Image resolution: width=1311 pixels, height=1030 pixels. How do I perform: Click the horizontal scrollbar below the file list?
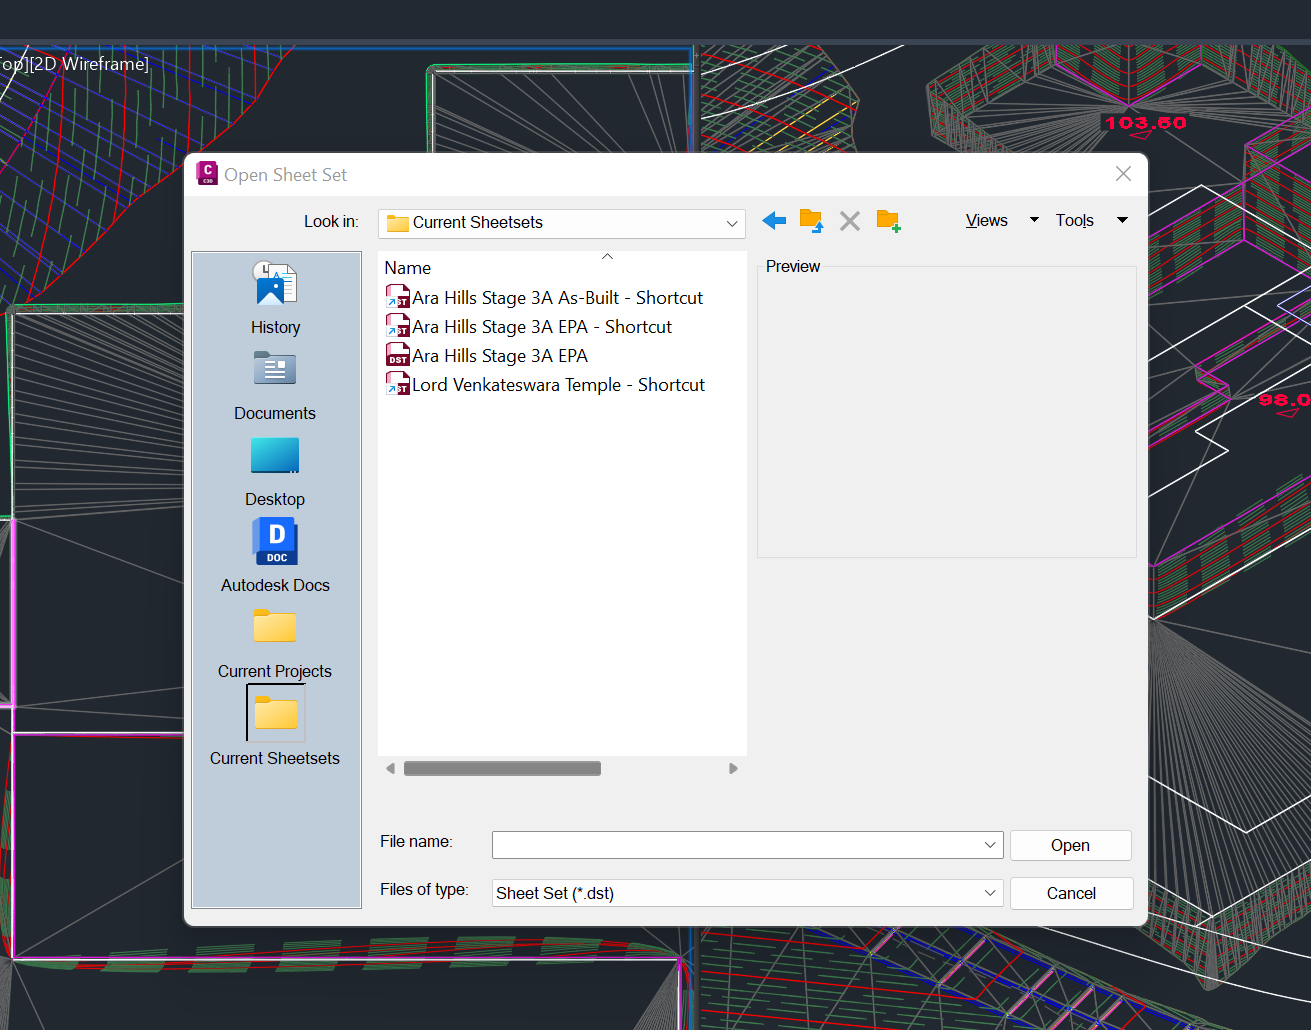coord(501,768)
